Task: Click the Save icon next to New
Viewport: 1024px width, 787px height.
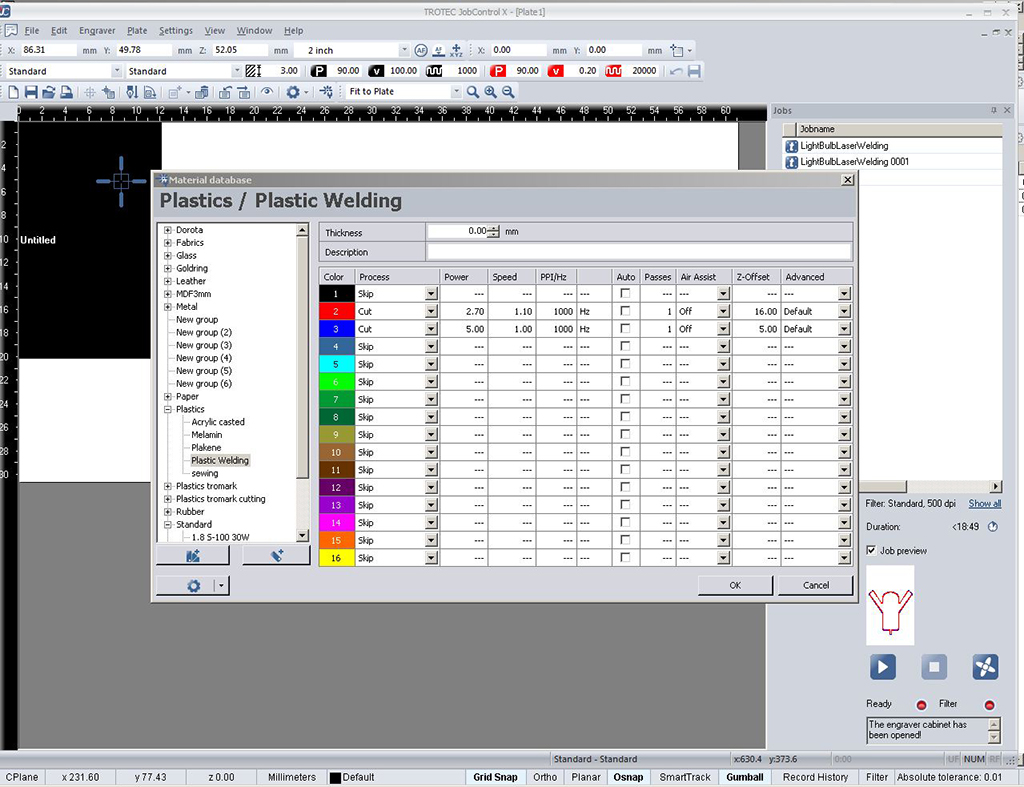Action: [31, 92]
